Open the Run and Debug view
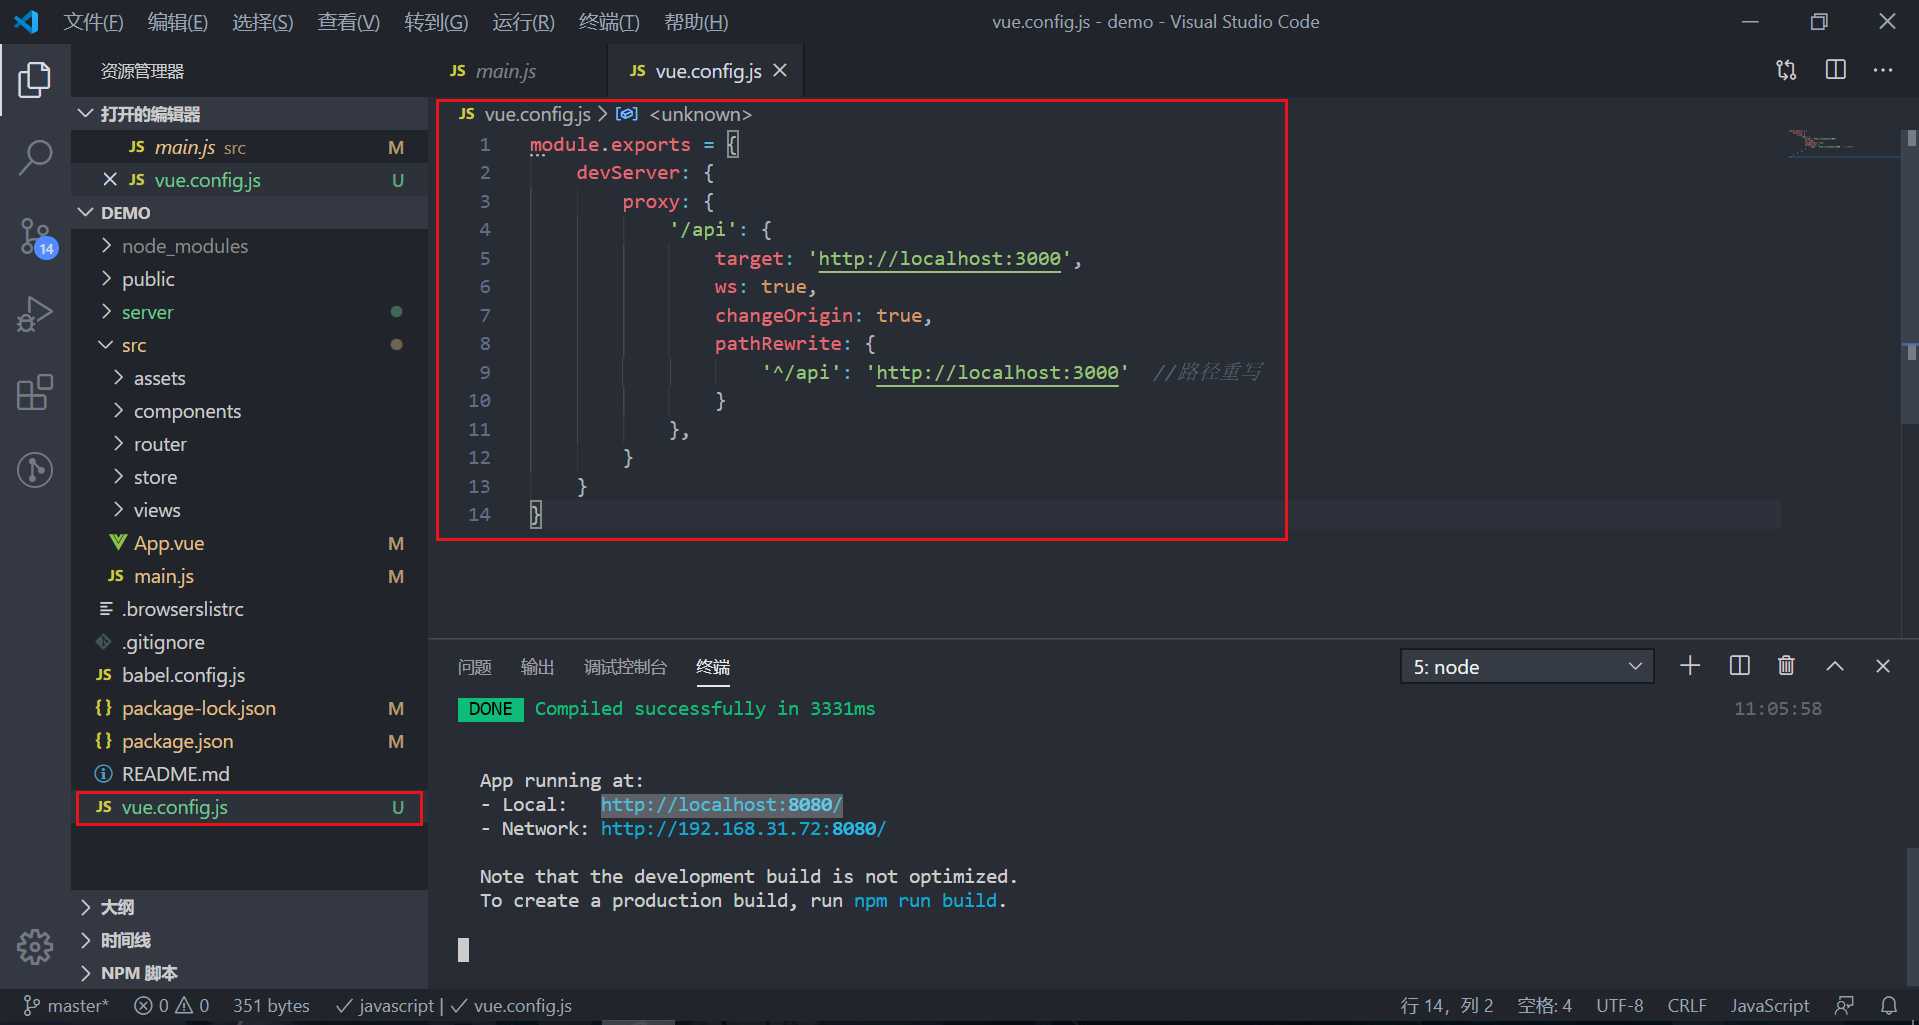Screen dimensions: 1919x1025 [x=35, y=314]
